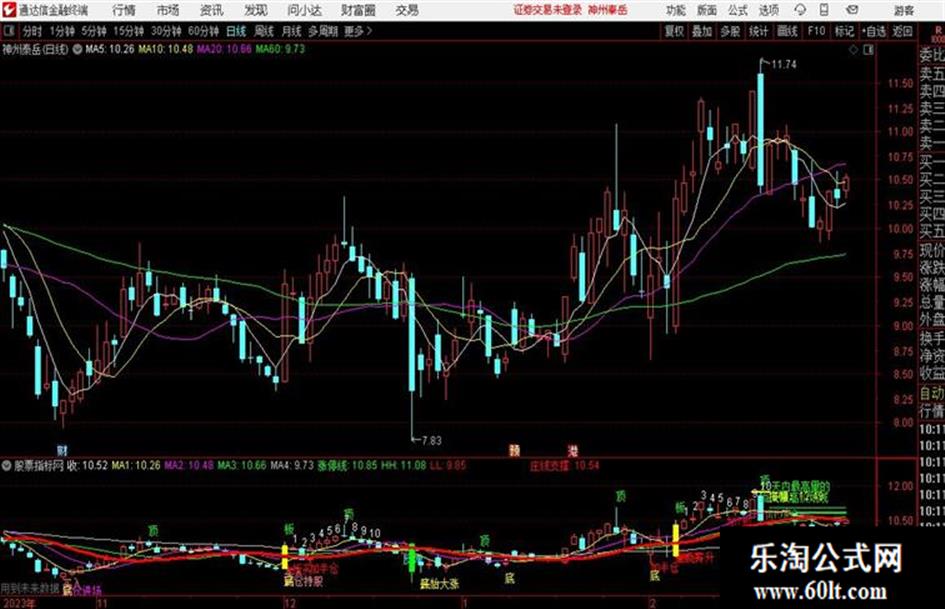945x609 pixels.
Task: Click MA10: 10.48 indicator value
Action: (x=166, y=49)
